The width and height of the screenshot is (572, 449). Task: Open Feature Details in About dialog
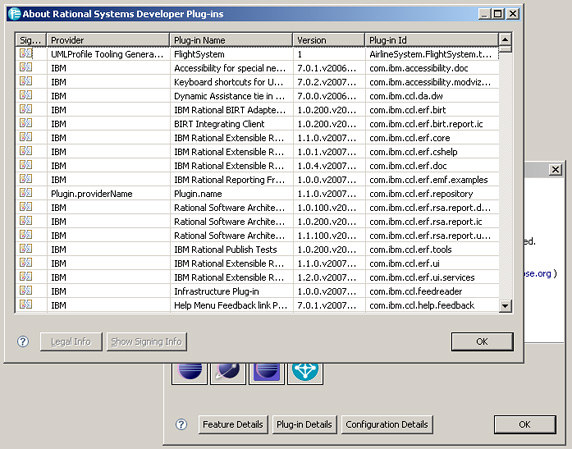[x=233, y=425]
